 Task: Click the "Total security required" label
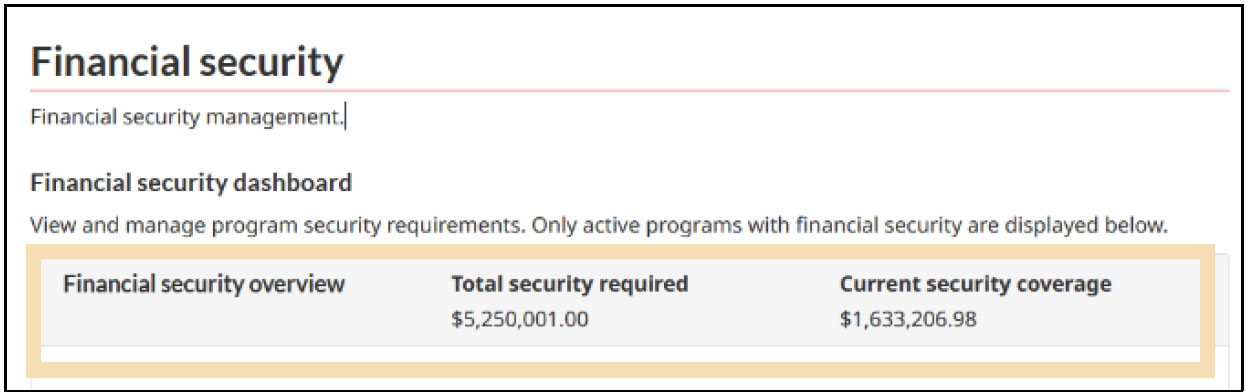(570, 284)
